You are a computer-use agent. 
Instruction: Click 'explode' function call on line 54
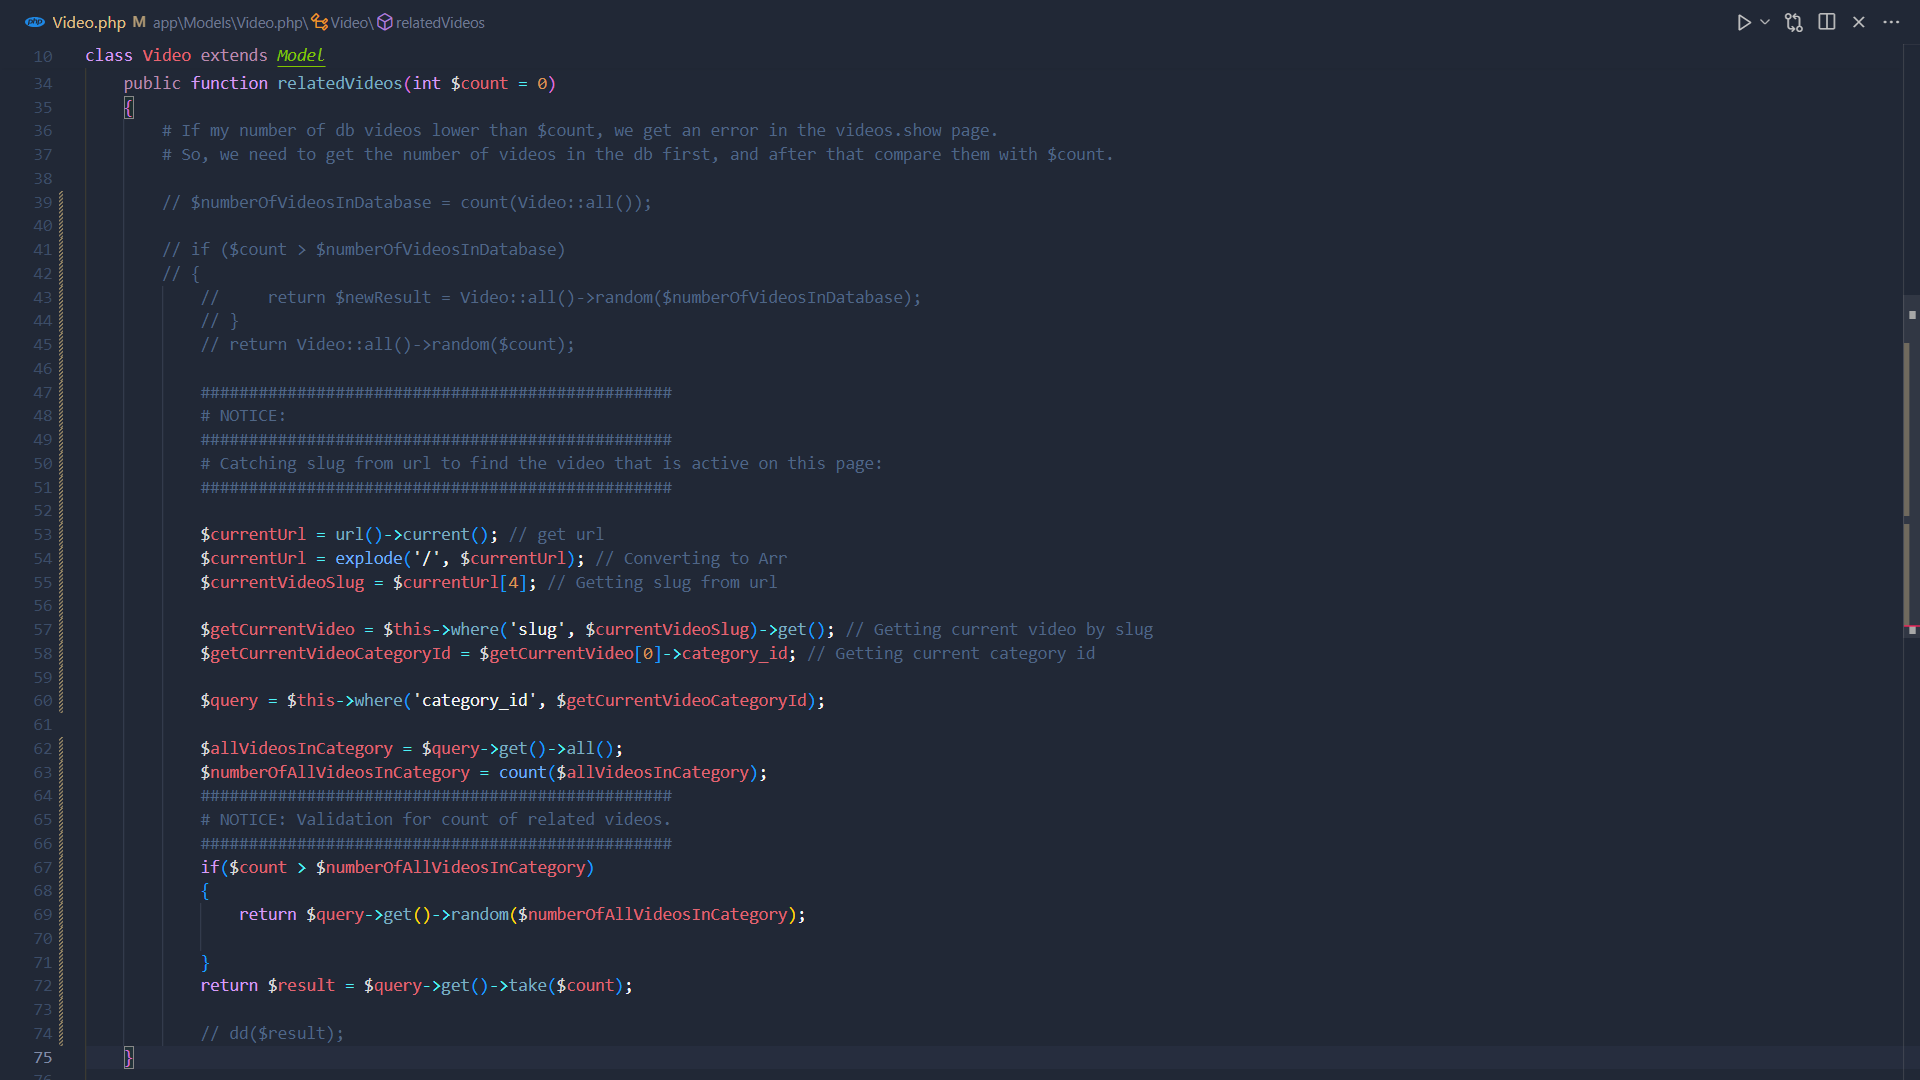point(369,558)
